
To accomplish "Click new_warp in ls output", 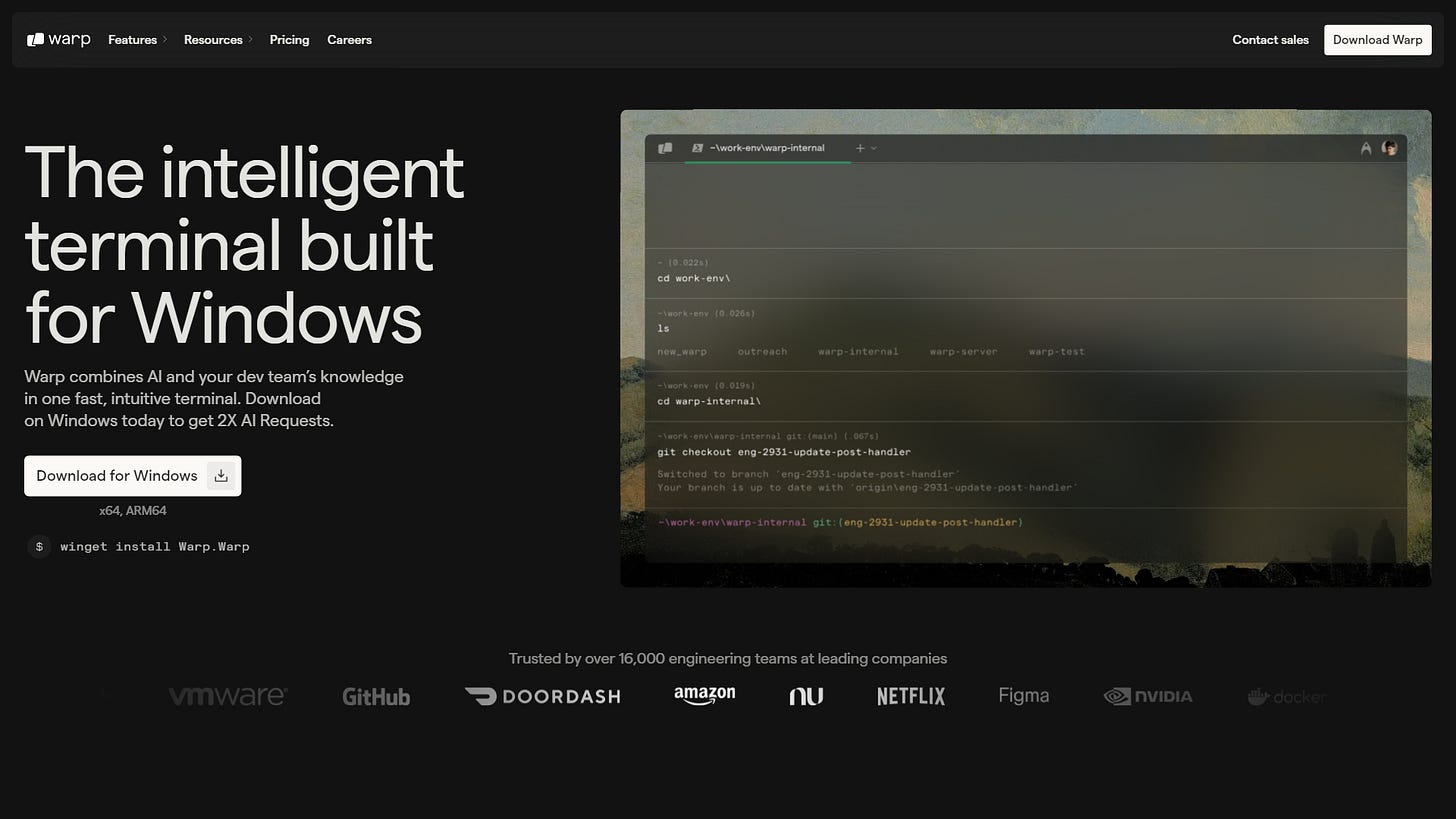I will pos(682,352).
